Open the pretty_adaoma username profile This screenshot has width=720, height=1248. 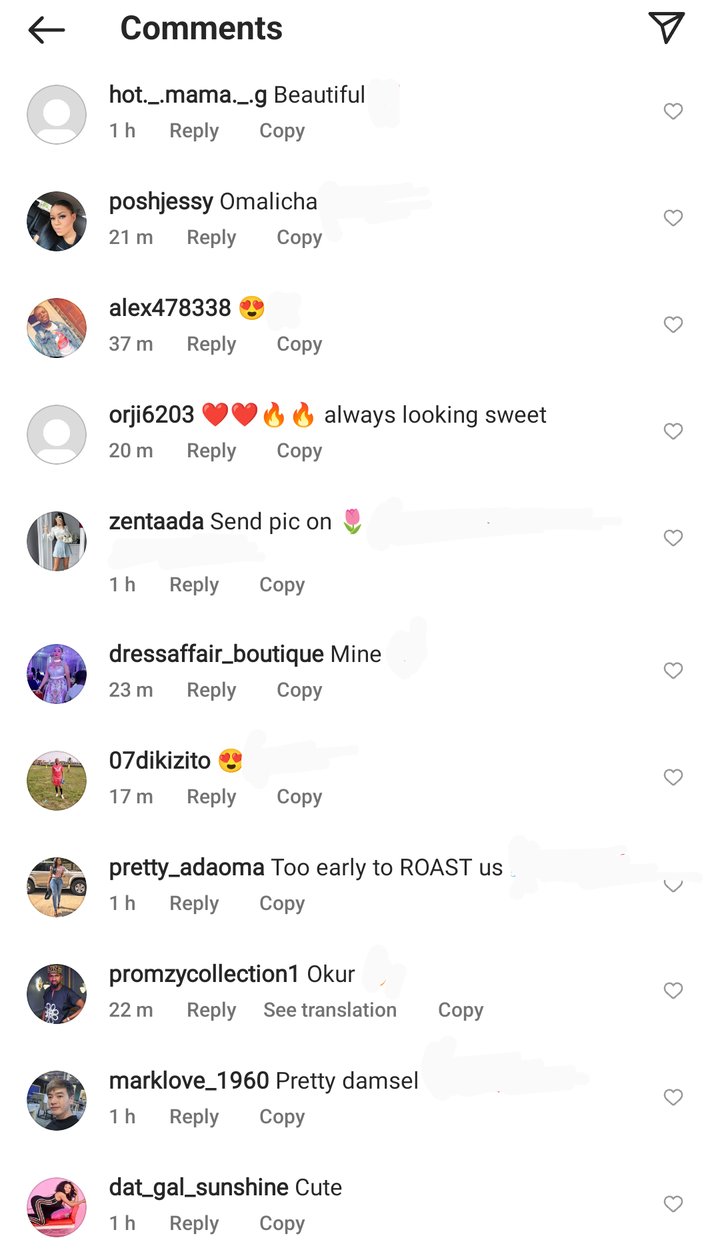186,867
